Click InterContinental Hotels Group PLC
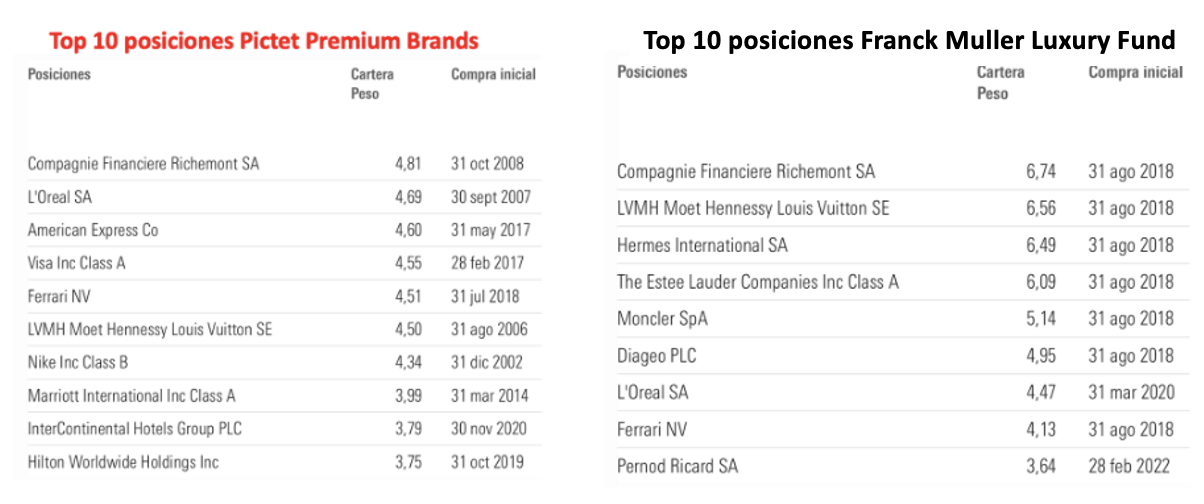Screen dimensions: 1204x504 [x=135, y=429]
